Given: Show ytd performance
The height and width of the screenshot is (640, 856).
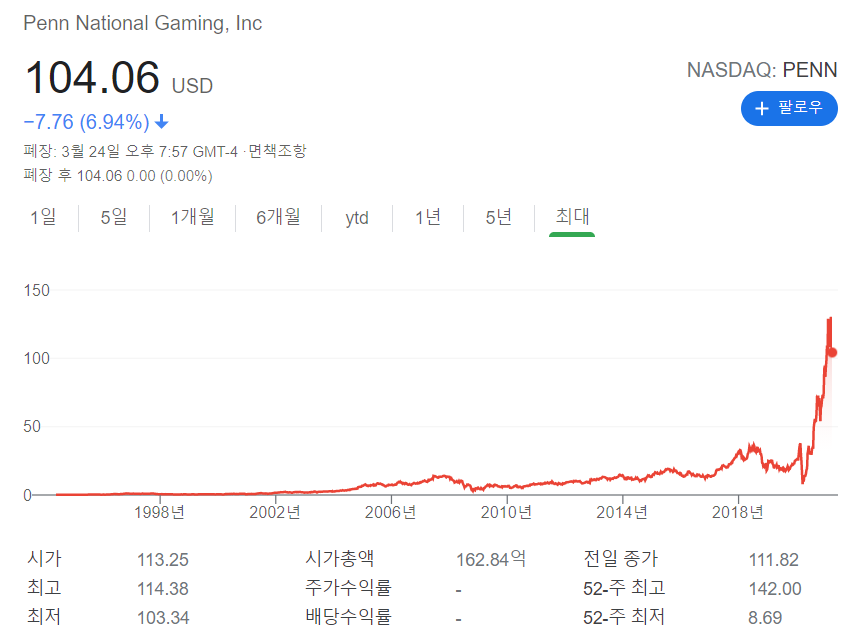Looking at the screenshot, I should click(x=356, y=217).
